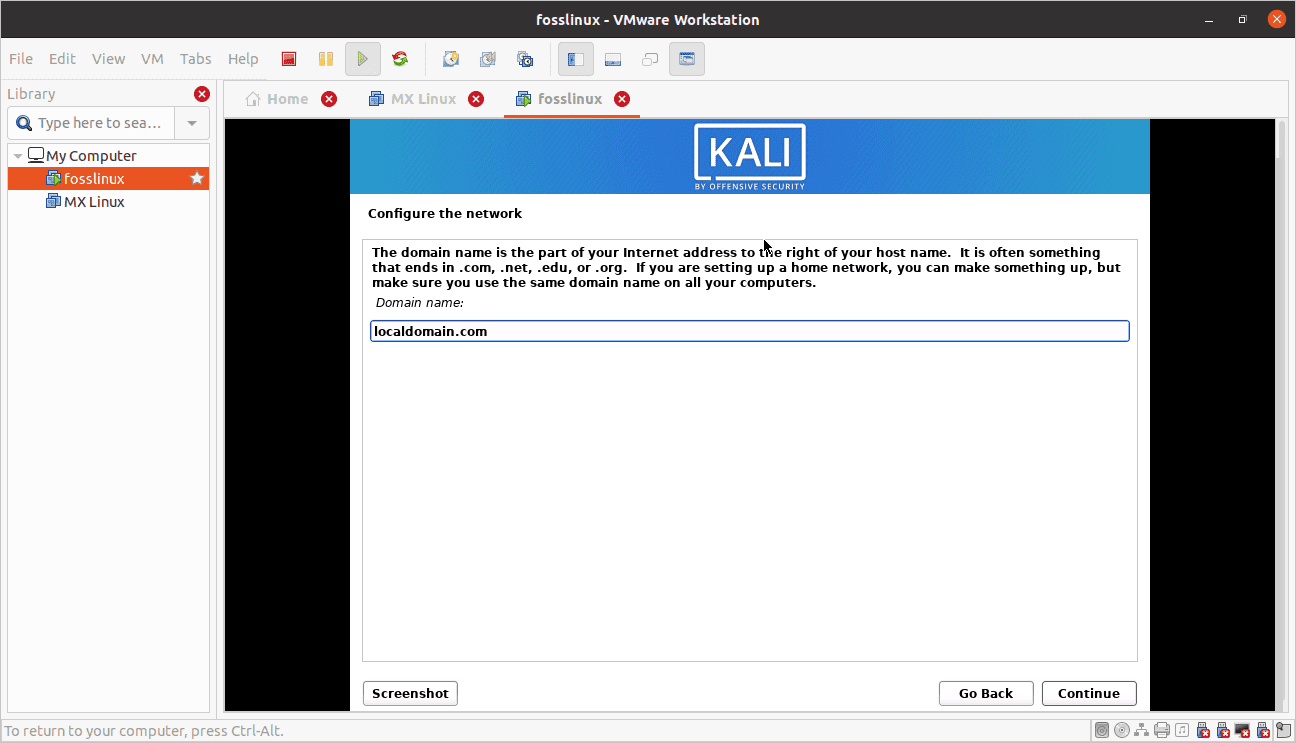The height and width of the screenshot is (743, 1296).
Task: Collapse the My Computer tree node
Action: click(18, 156)
